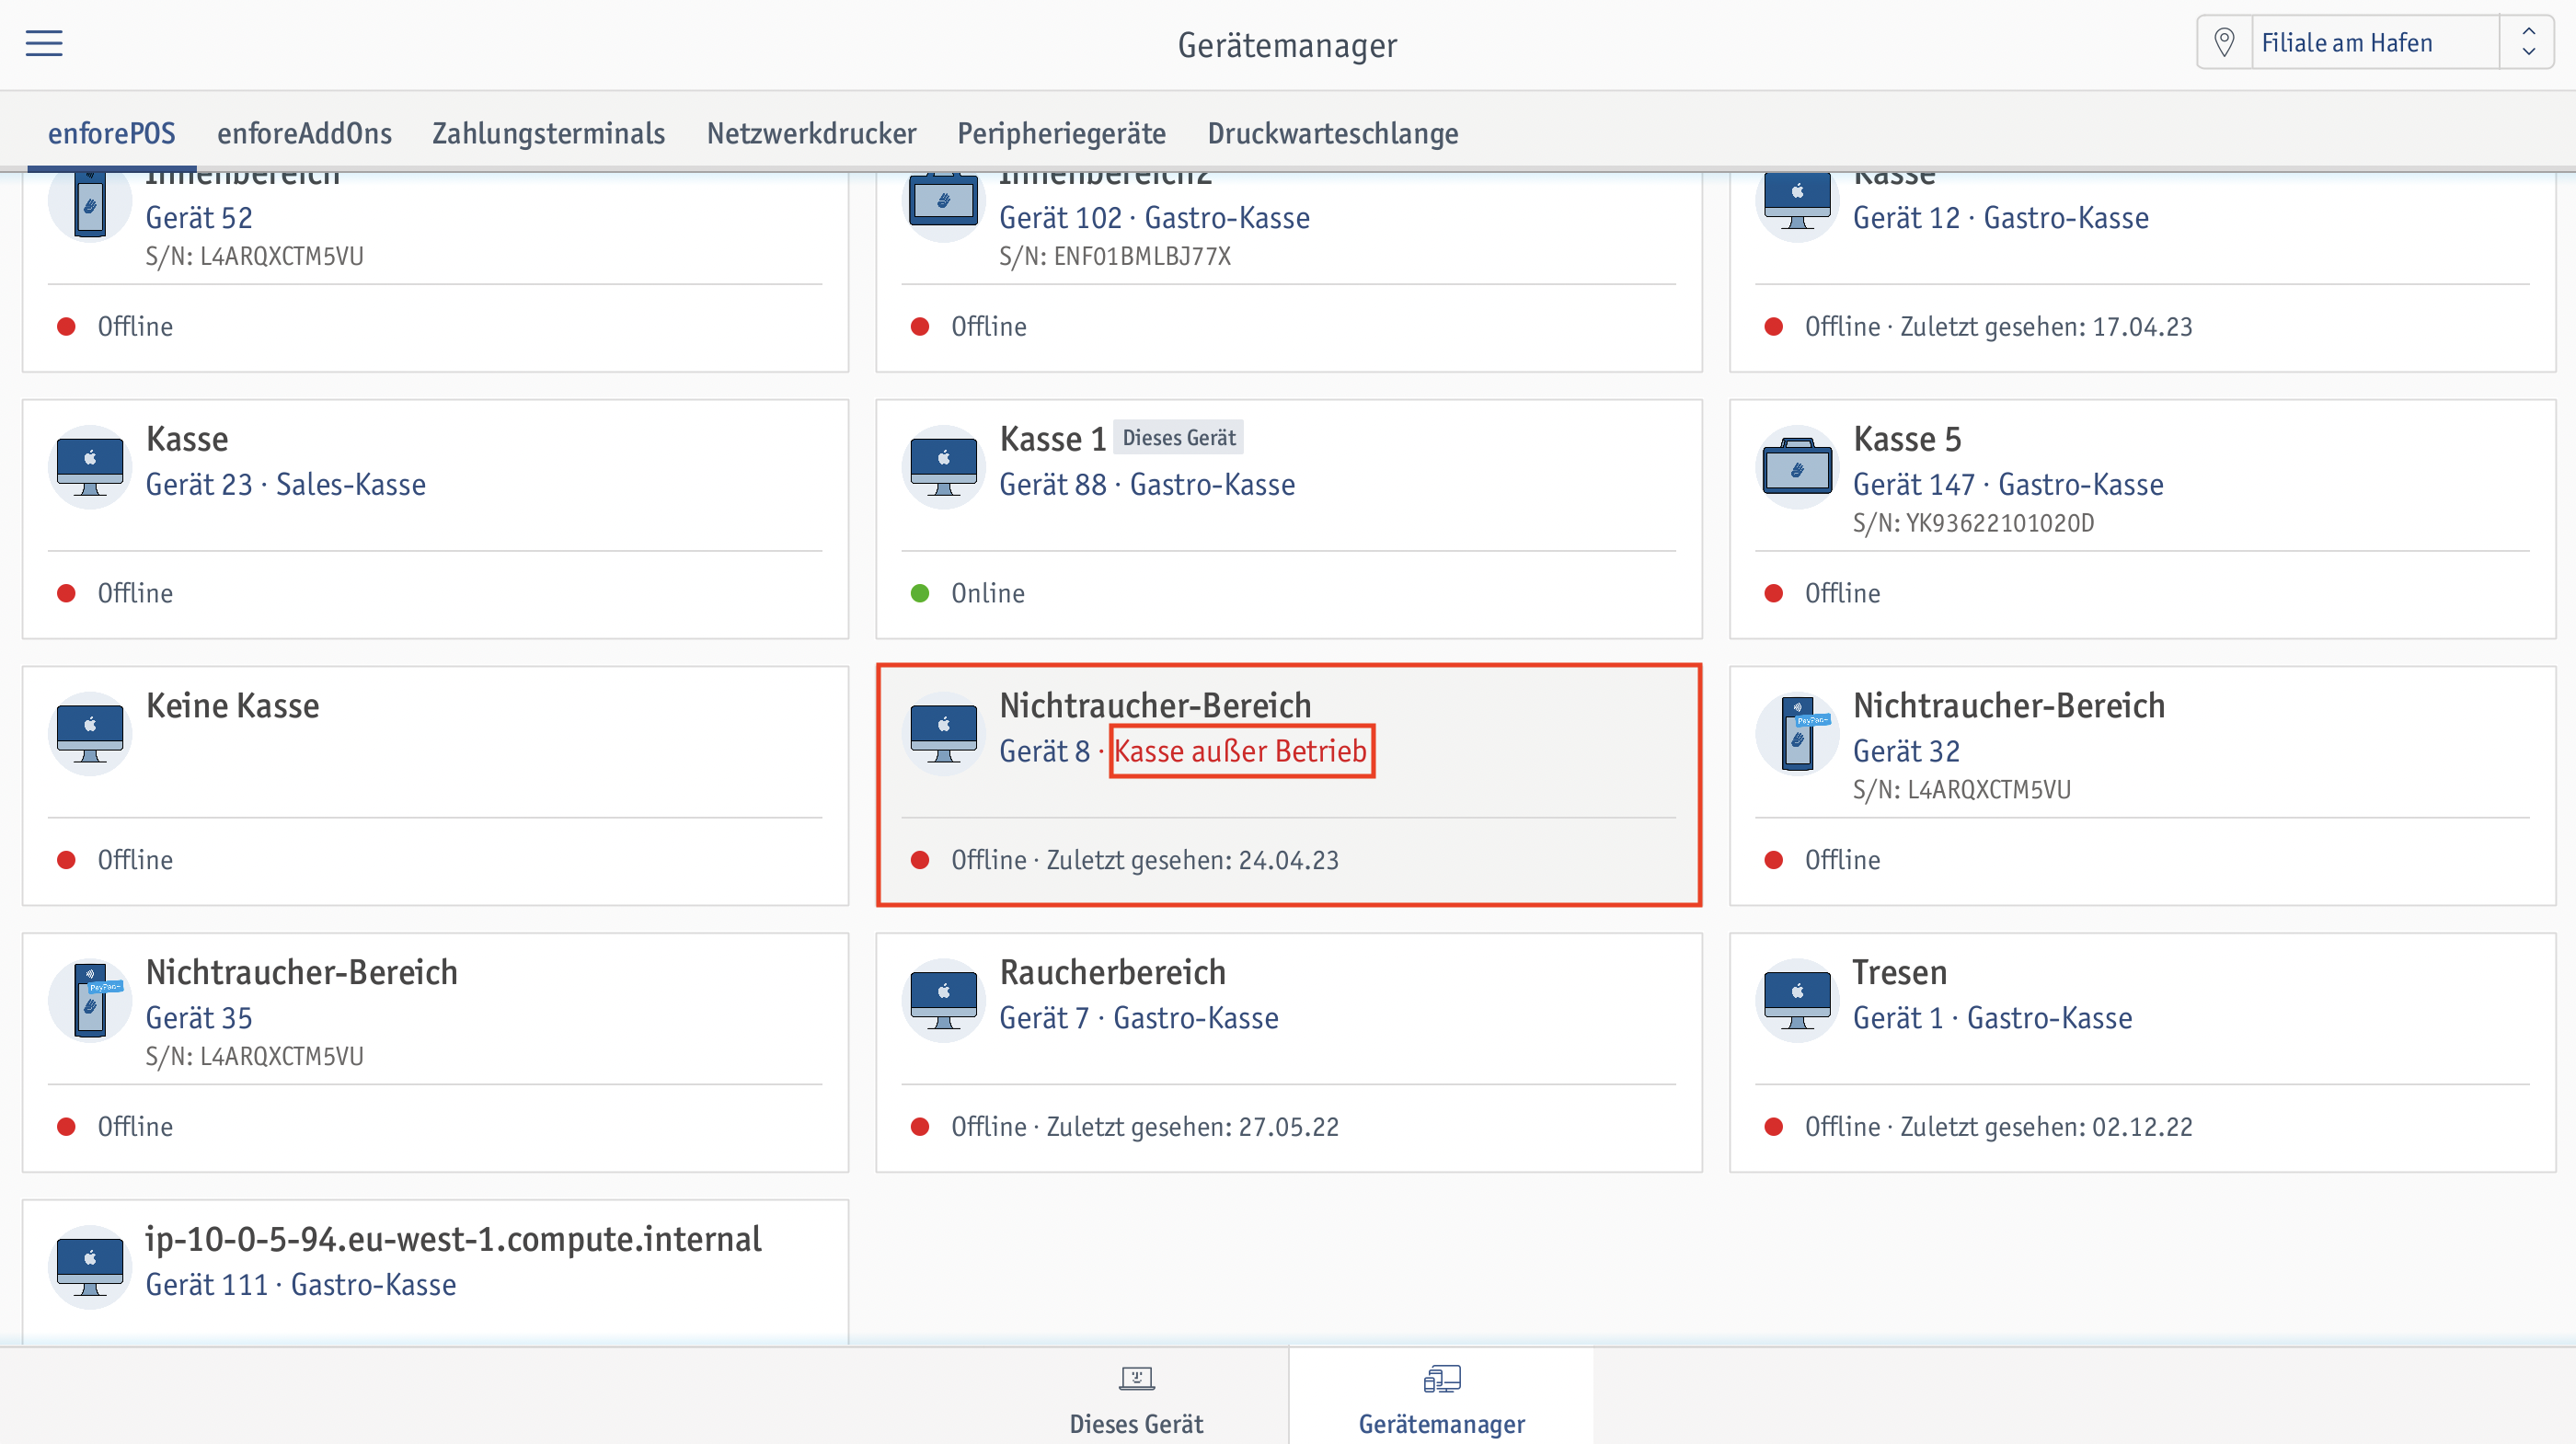This screenshot has height=1444, width=2576.
Task: Click 'Gerät 1 · Gastro-Kasse' text
Action: 1992,1018
